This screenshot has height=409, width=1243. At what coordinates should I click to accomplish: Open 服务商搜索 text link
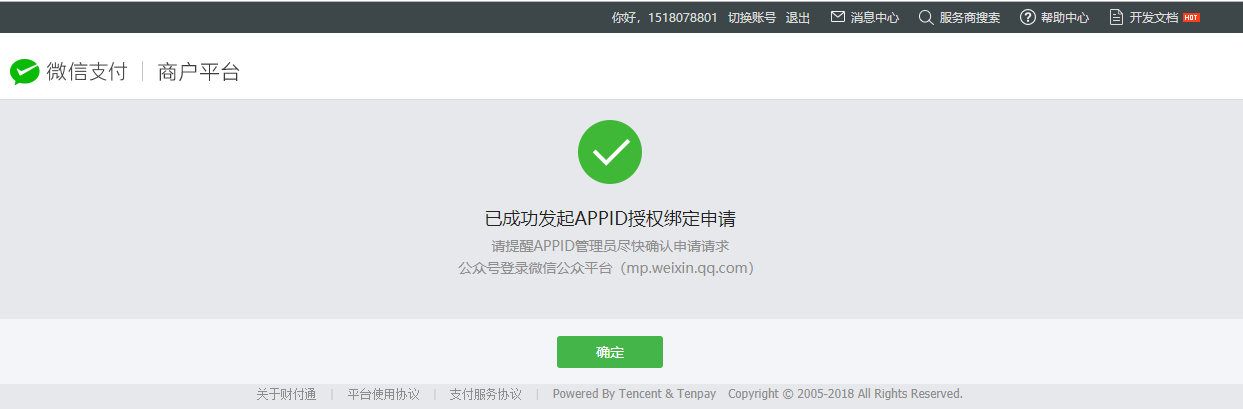tap(970, 18)
